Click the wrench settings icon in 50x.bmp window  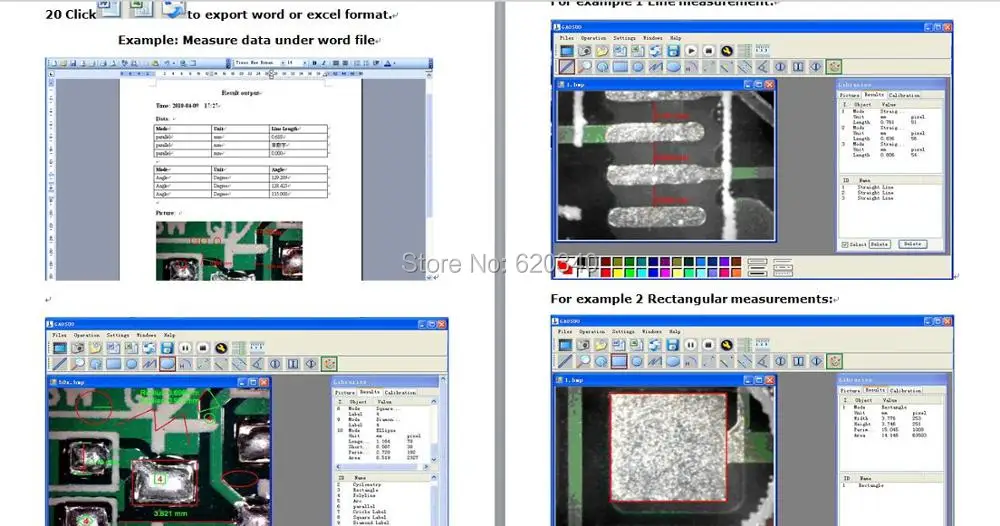[221, 348]
